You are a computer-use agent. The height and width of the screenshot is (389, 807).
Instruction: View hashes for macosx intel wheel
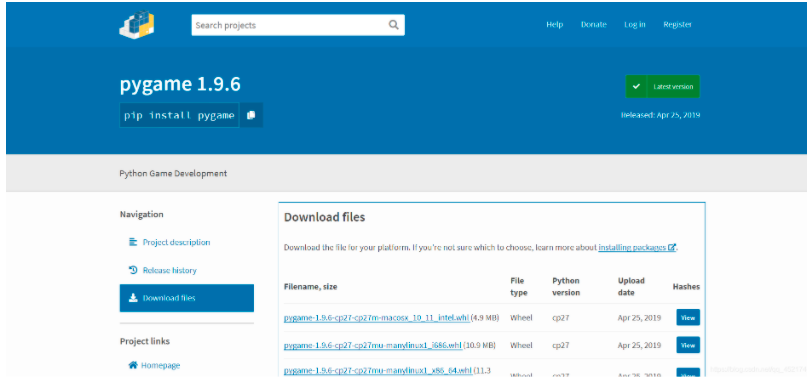pos(688,317)
